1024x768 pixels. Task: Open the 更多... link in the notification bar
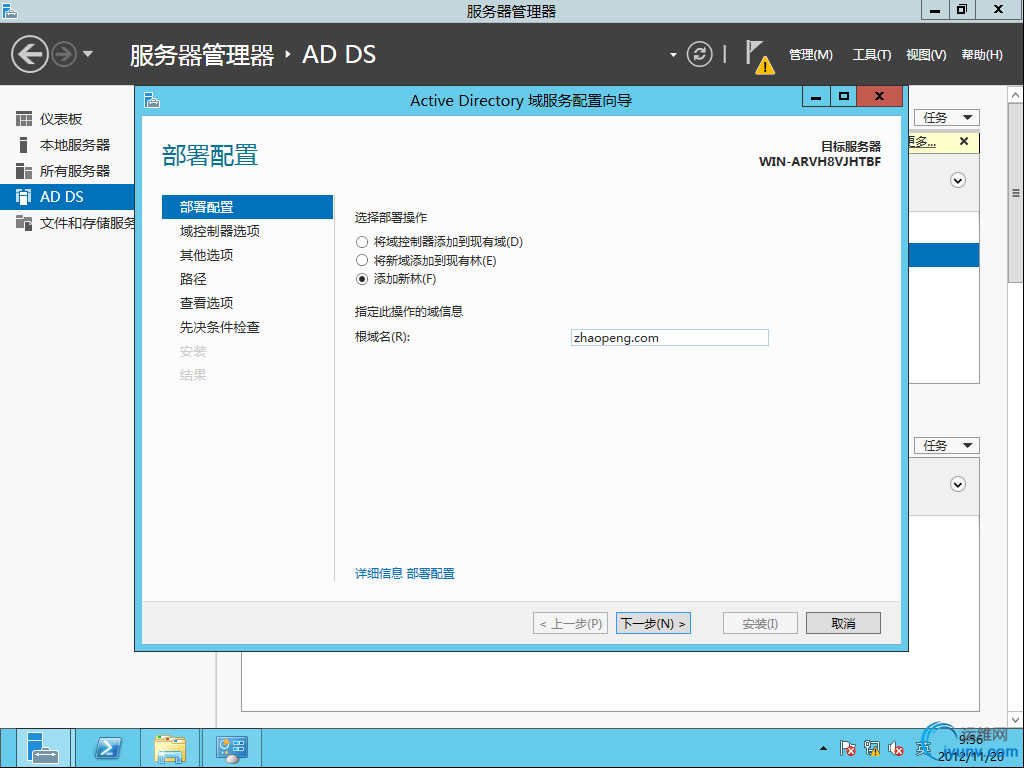click(x=922, y=142)
